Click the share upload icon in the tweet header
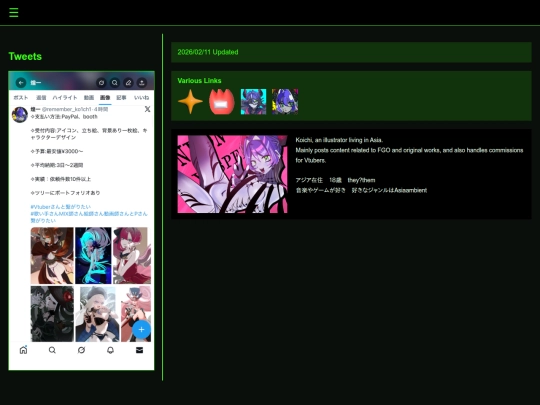This screenshot has height=405, width=540. [x=142, y=83]
